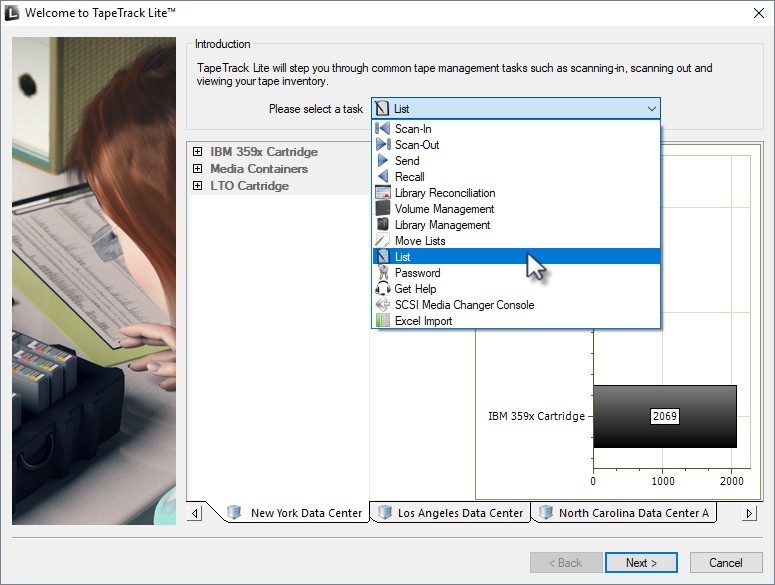The height and width of the screenshot is (585, 775).
Task: Choose Scan-Out from the task list
Action: [x=516, y=144]
